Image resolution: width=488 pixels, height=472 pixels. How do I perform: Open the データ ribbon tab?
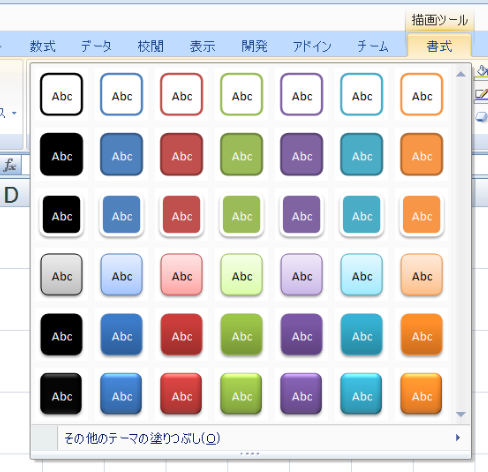[x=96, y=46]
